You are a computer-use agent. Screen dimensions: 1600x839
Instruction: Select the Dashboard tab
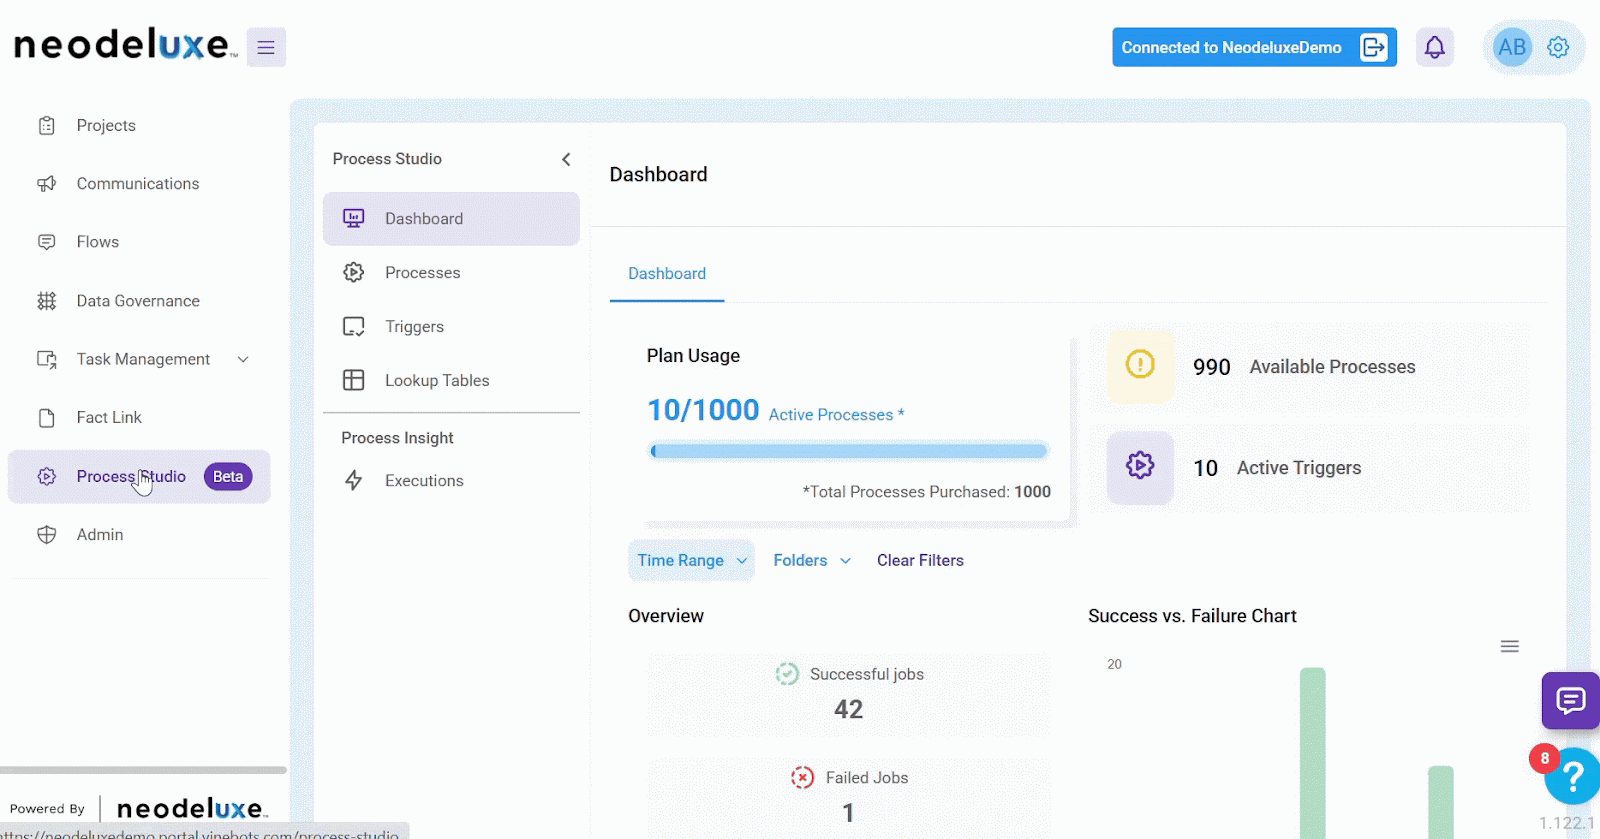[667, 274]
